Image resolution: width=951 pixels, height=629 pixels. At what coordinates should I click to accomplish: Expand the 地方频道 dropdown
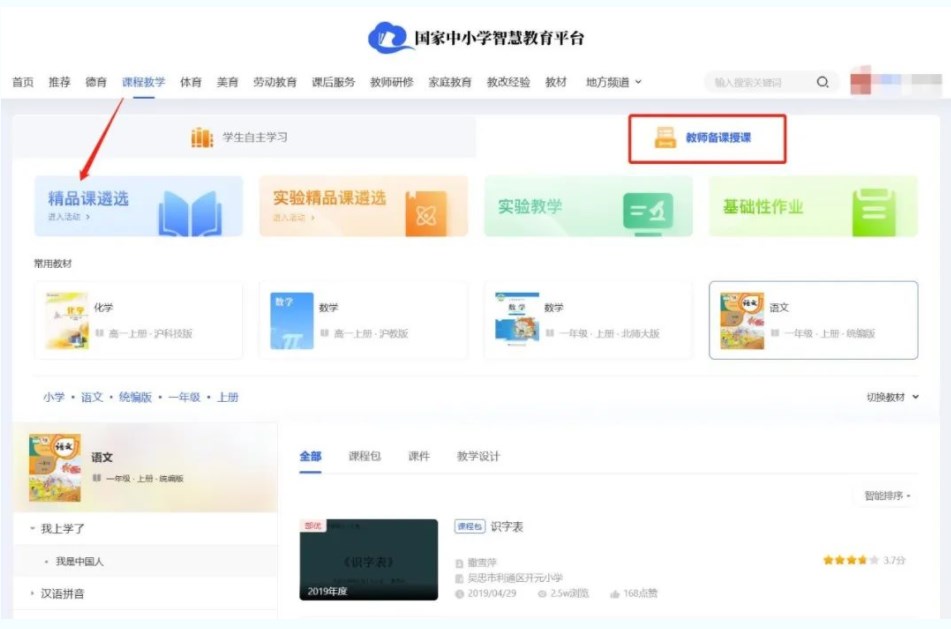tap(613, 82)
